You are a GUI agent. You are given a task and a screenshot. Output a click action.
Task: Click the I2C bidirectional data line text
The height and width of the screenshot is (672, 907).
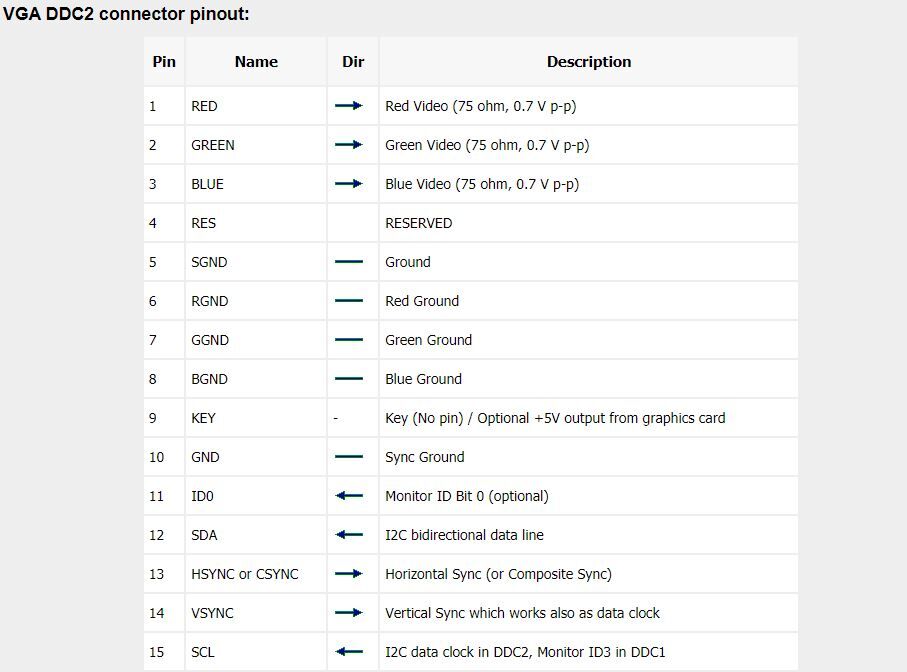pyautogui.click(x=464, y=535)
